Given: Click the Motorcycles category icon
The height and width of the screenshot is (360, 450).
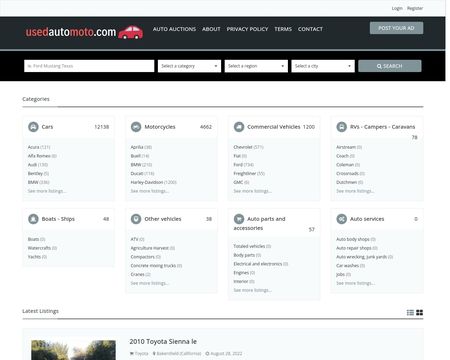Looking at the screenshot, I should [136, 127].
